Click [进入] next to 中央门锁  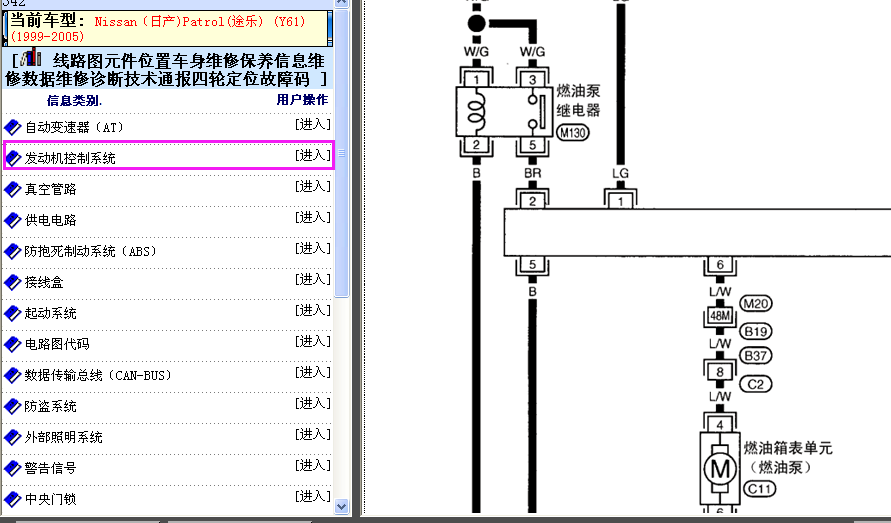[x=313, y=496]
